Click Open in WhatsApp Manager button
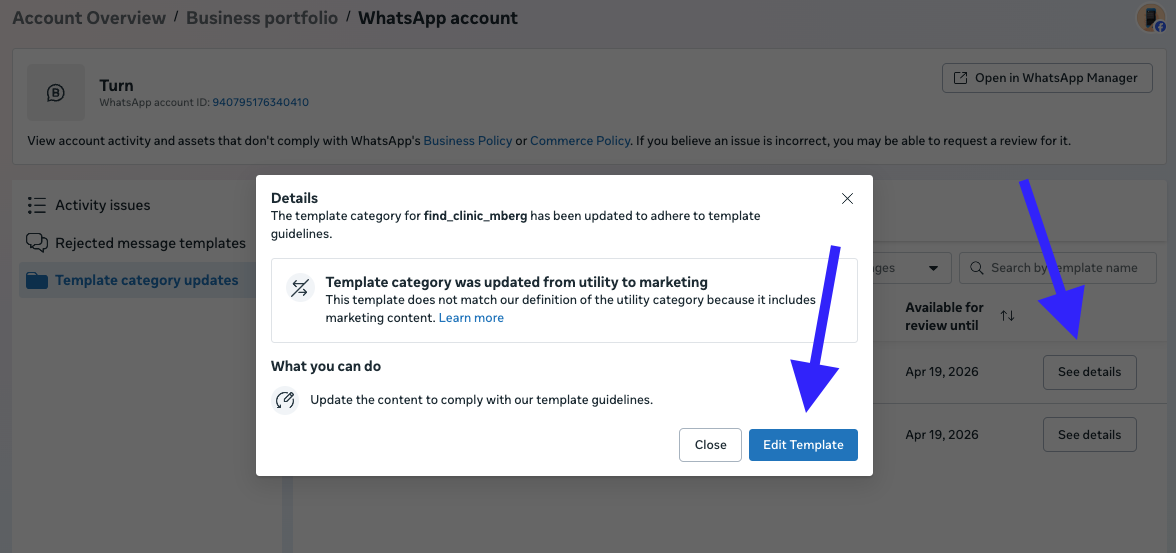Viewport: 1176px width, 553px height. click(1047, 78)
